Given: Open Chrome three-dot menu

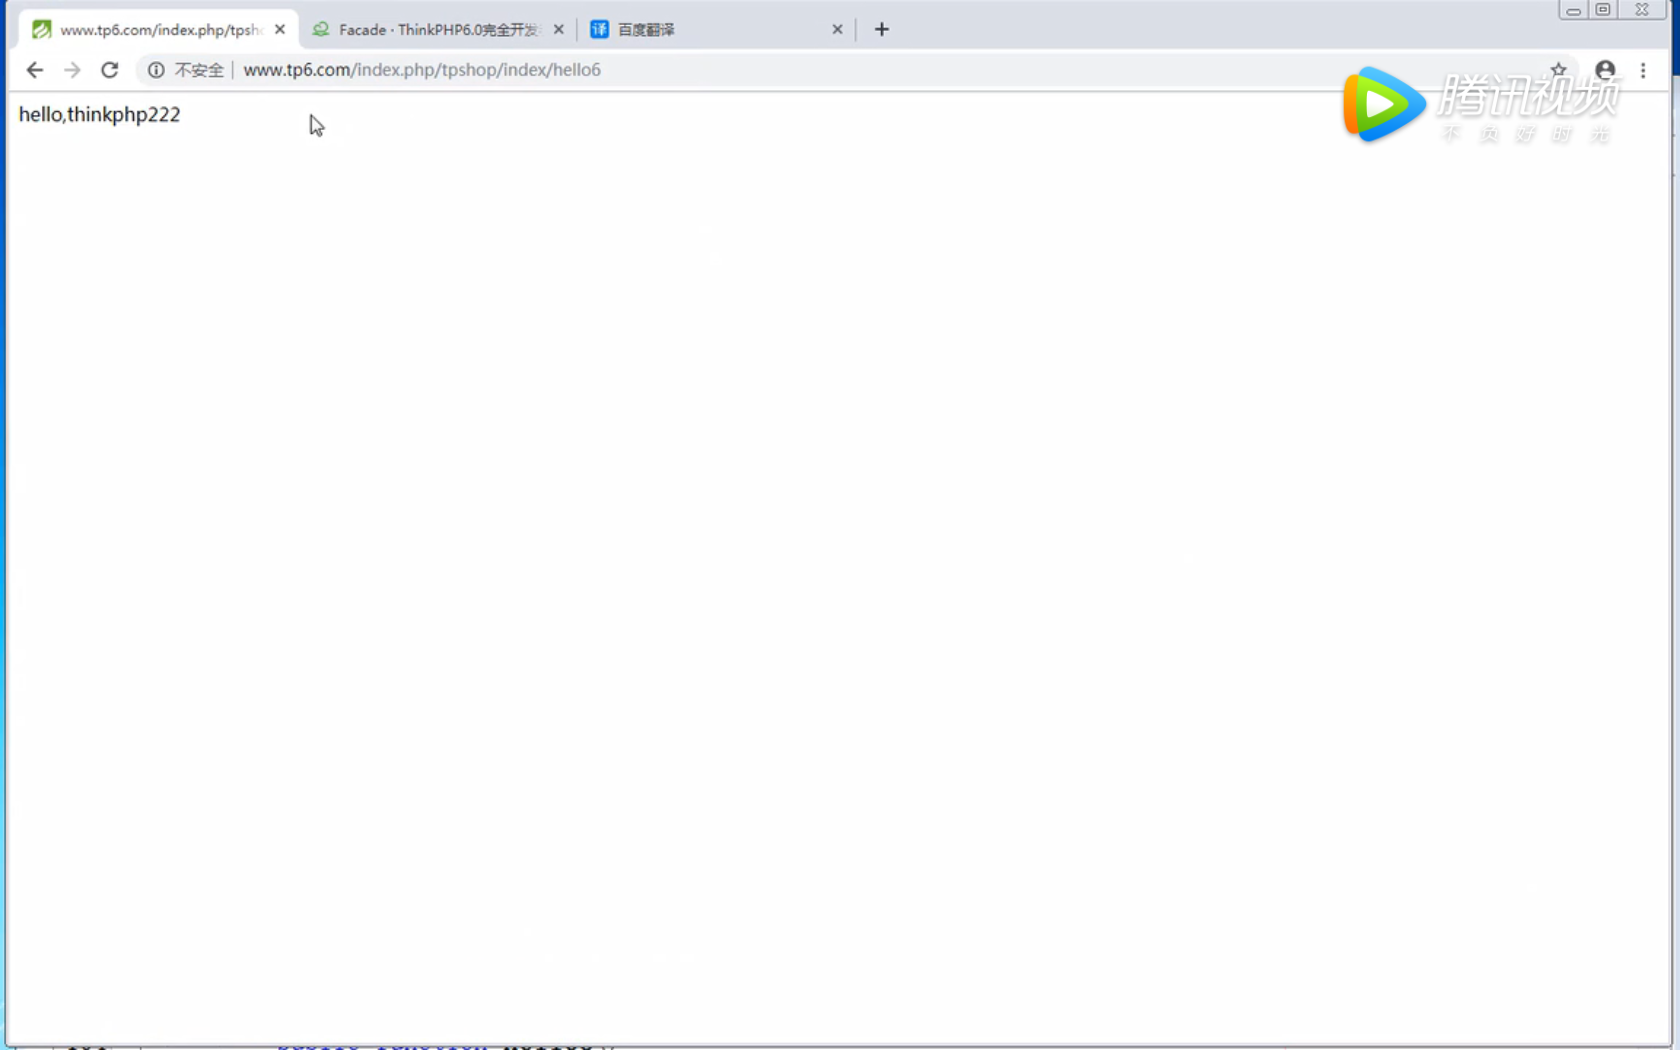Looking at the screenshot, I should [1643, 70].
